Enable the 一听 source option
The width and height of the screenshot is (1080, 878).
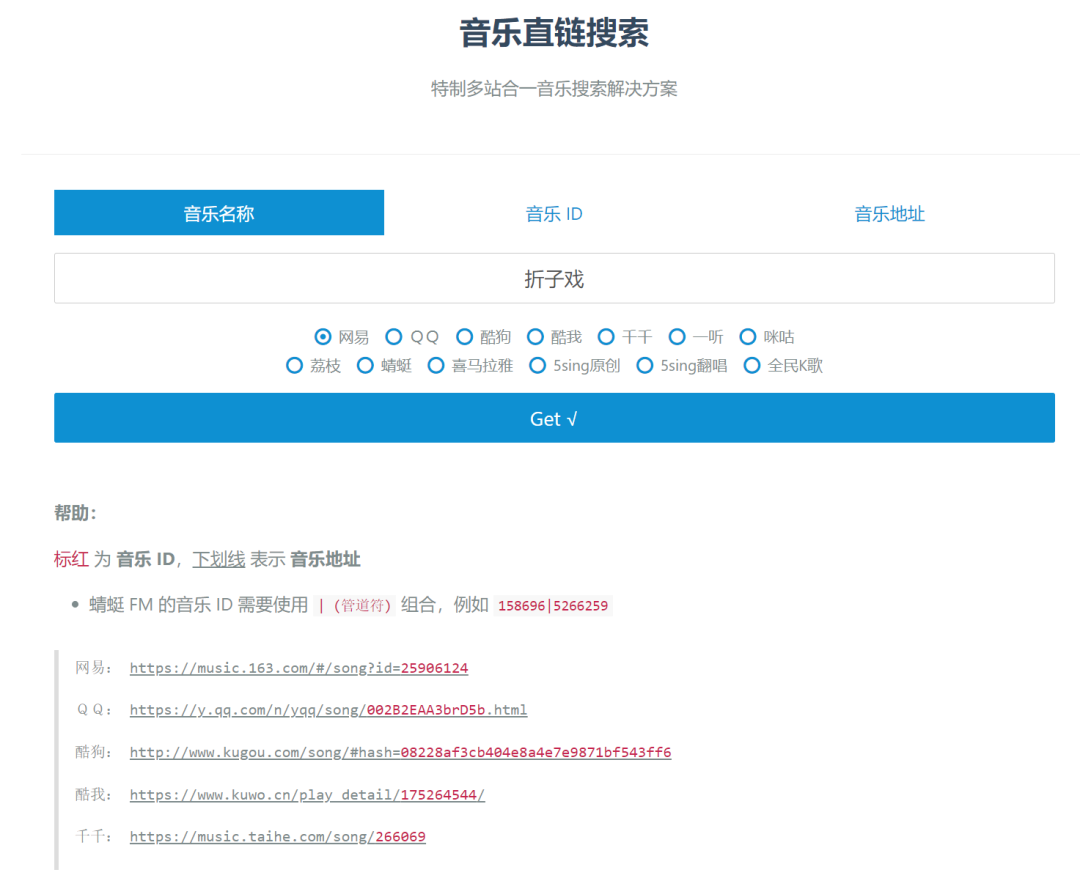(x=677, y=337)
